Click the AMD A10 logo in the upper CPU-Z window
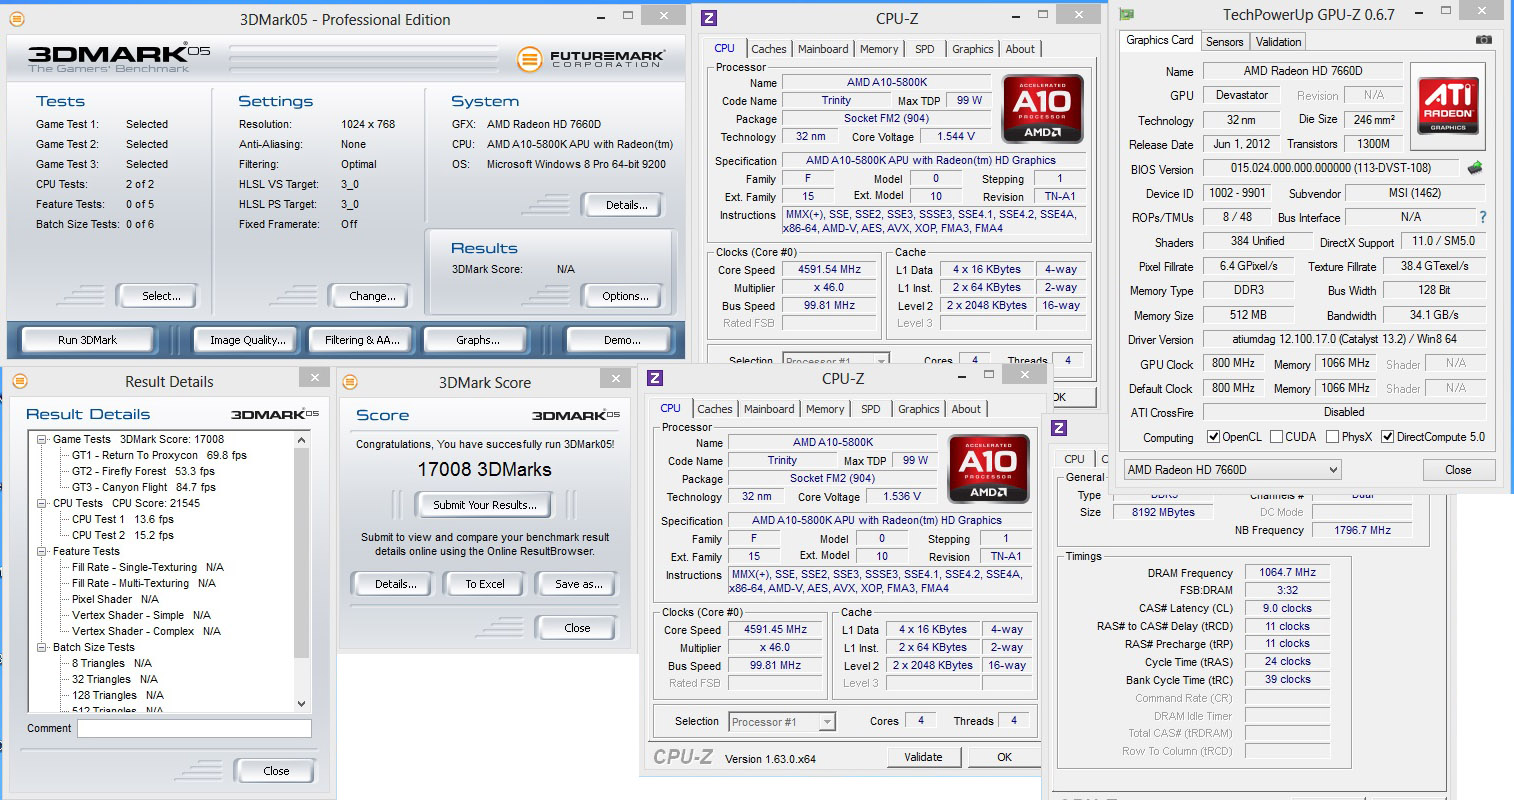Viewport: 1514px width, 800px height. pos(1042,108)
